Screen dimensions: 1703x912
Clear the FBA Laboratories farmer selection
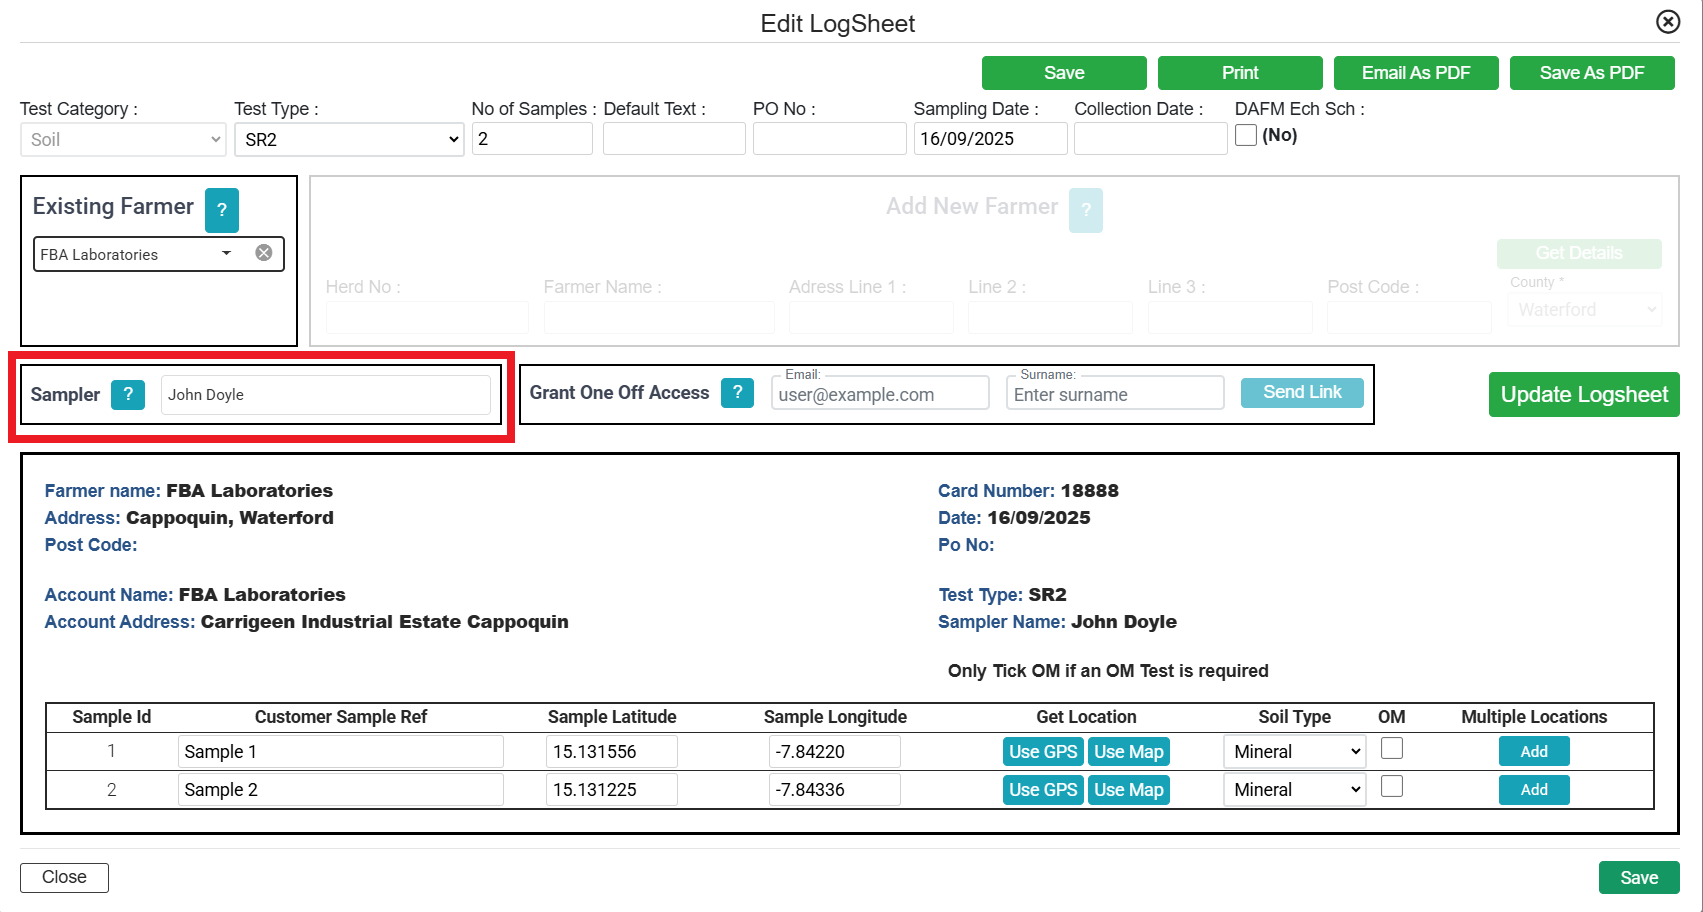point(264,253)
